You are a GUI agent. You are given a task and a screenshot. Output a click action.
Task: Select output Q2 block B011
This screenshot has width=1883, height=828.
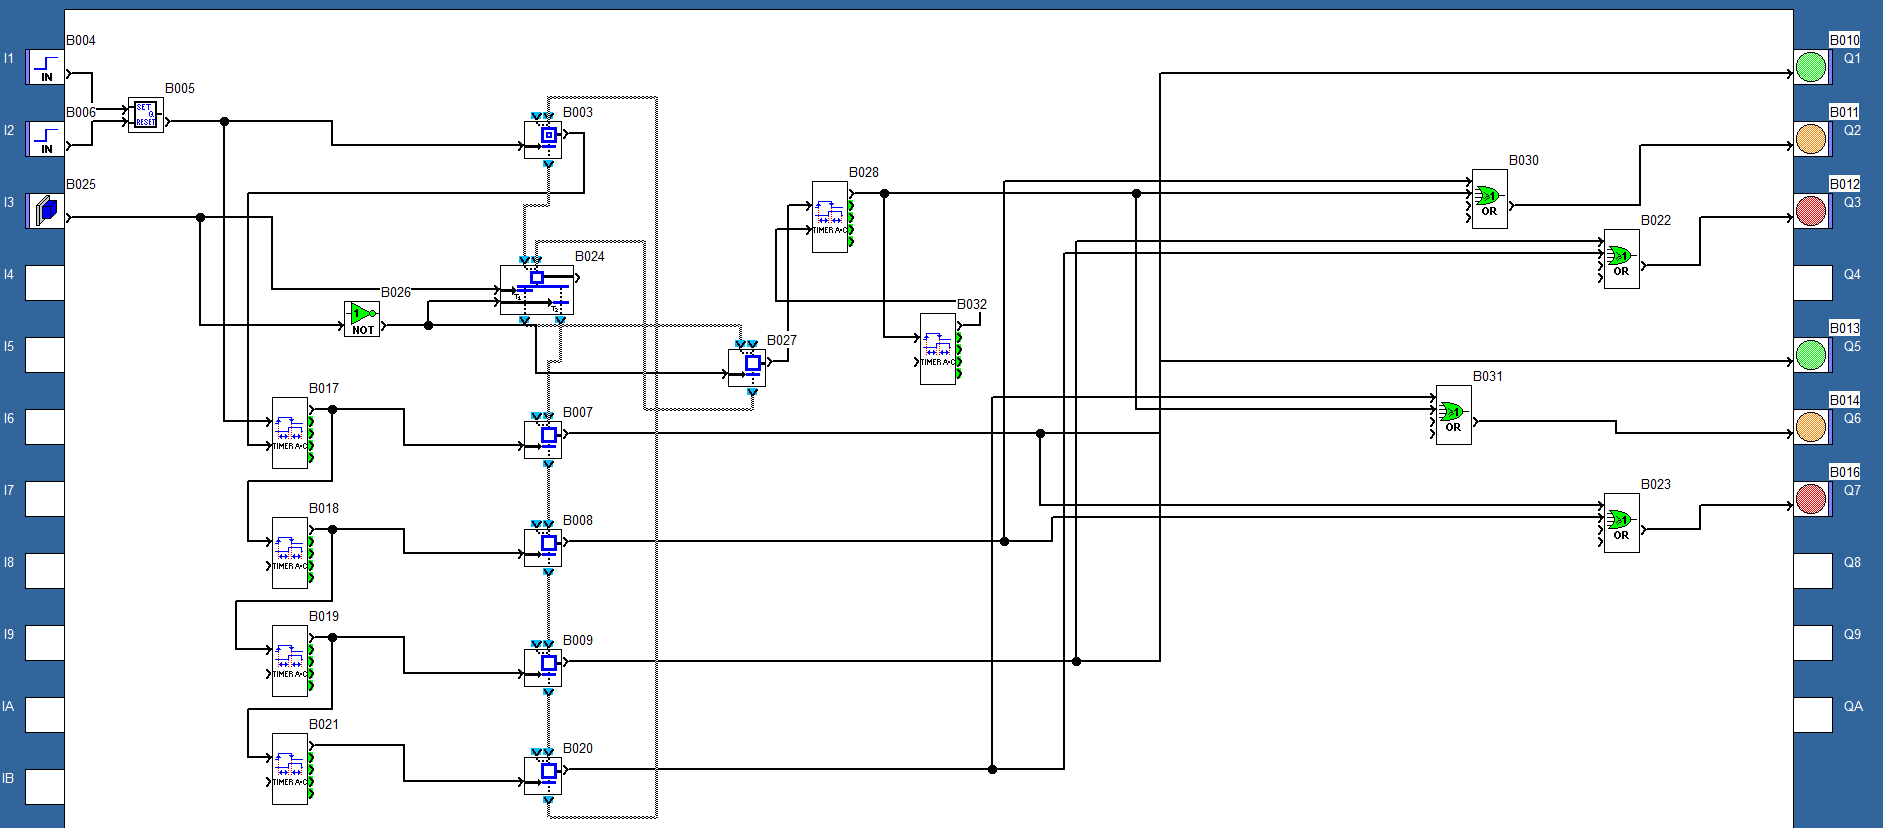point(1812,139)
